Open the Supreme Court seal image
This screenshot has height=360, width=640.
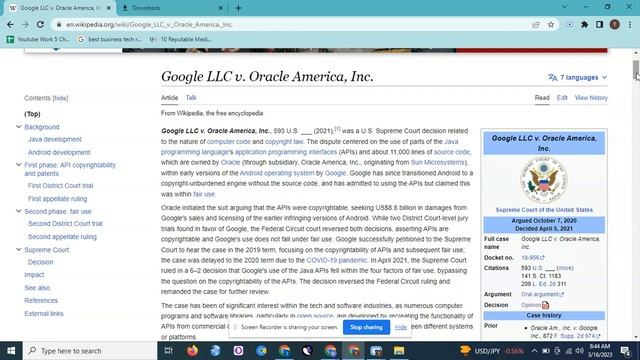544,180
